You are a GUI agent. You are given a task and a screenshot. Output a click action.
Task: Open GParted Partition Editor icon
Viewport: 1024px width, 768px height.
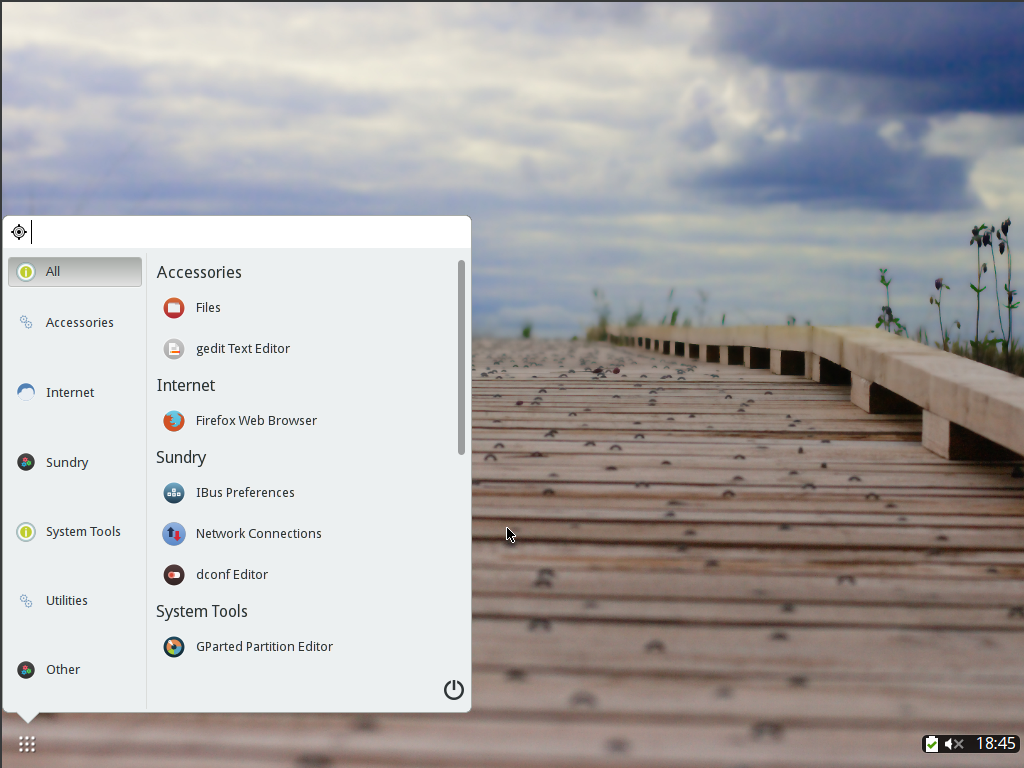174,647
